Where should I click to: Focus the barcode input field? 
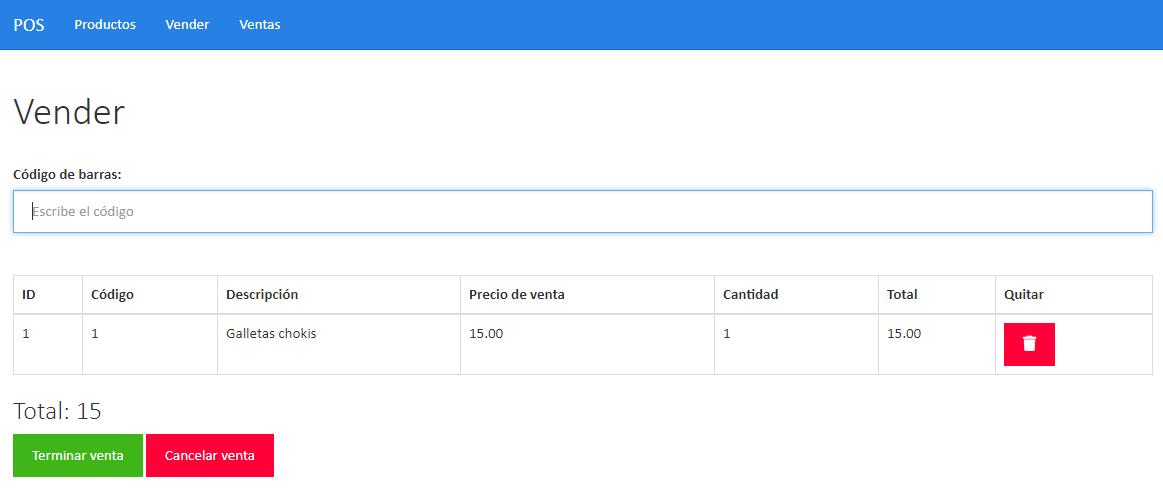[583, 212]
